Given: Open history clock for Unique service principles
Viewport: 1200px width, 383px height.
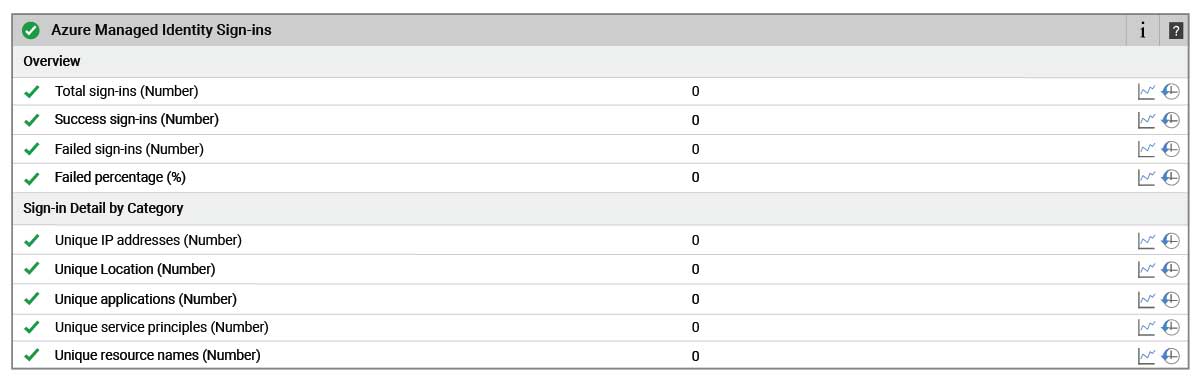Looking at the screenshot, I should (1171, 327).
